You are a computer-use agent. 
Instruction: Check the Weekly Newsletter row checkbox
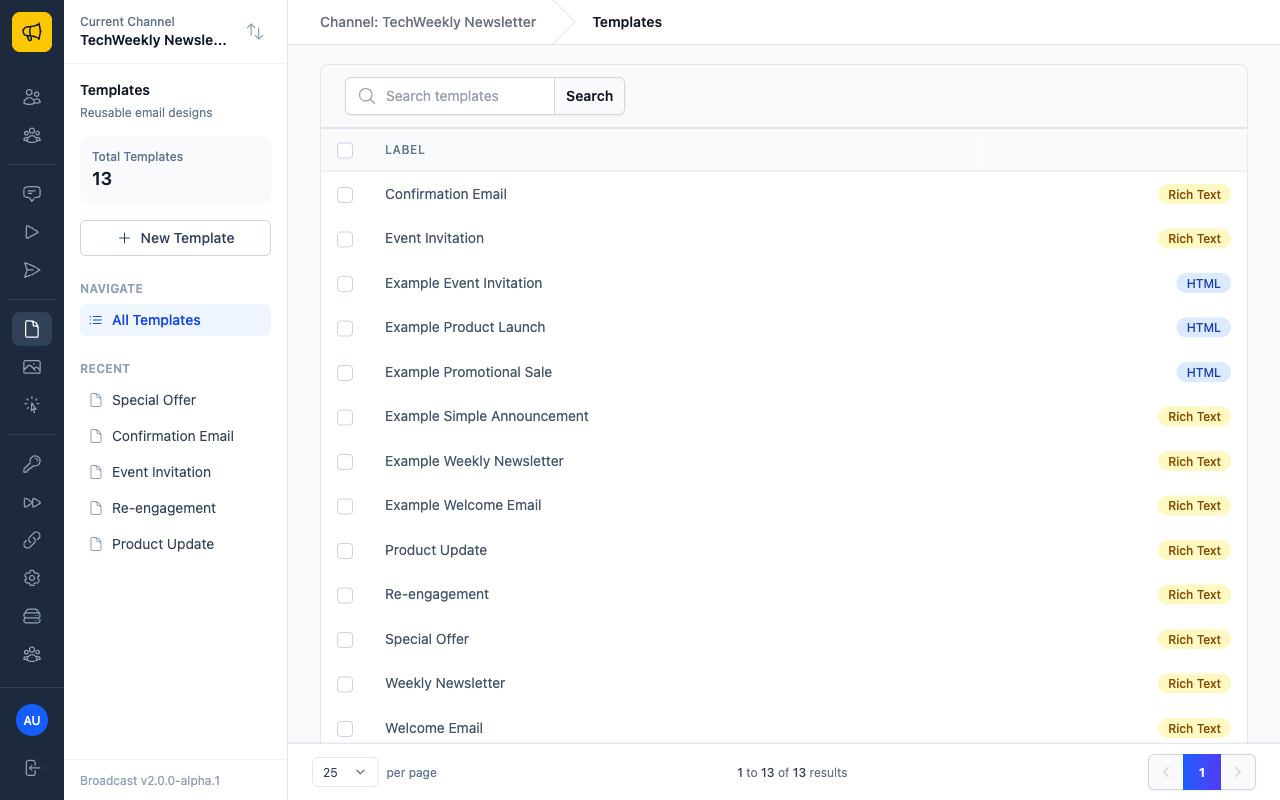tap(345, 684)
